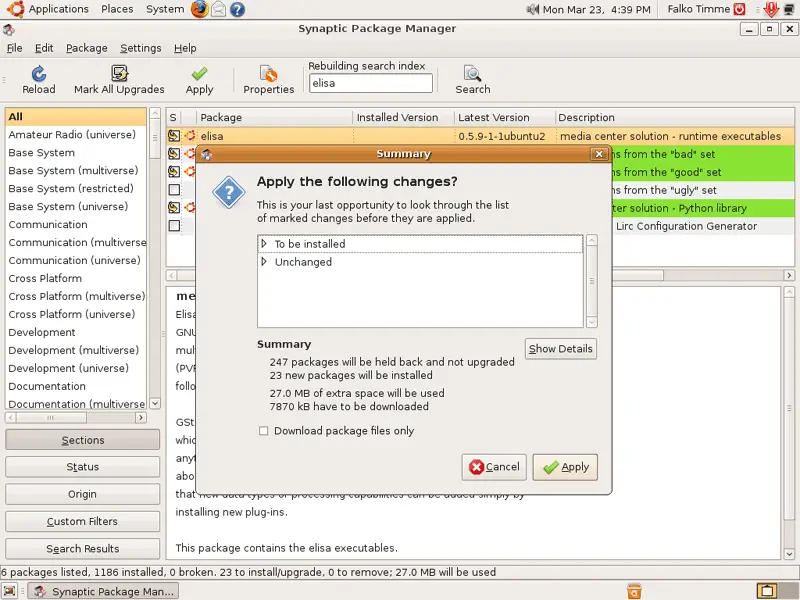Click the Synaptic icon in Summary title bar
The width and height of the screenshot is (800, 600).
[x=206, y=154]
